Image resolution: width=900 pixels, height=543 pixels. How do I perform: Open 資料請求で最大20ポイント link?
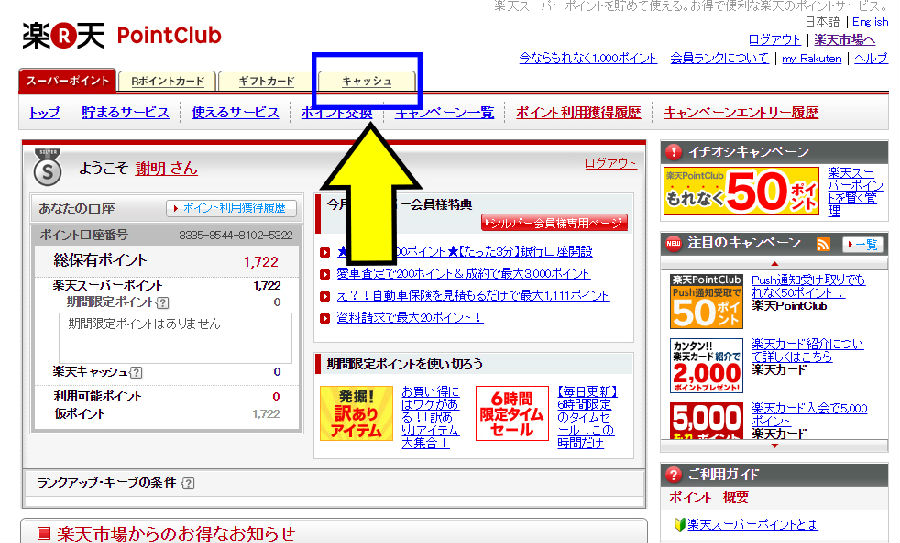click(x=410, y=317)
